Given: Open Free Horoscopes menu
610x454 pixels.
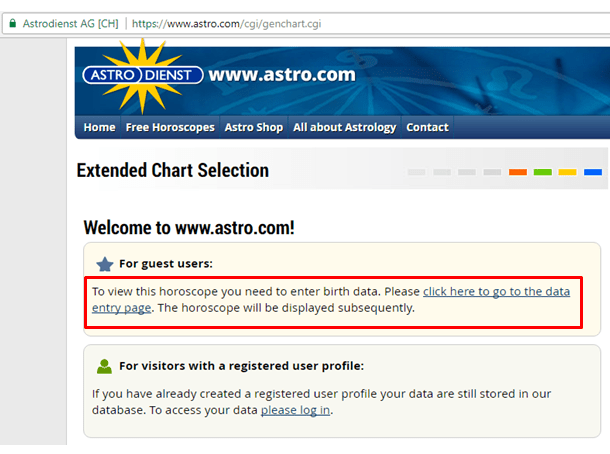Looking at the screenshot, I should [170, 127].
